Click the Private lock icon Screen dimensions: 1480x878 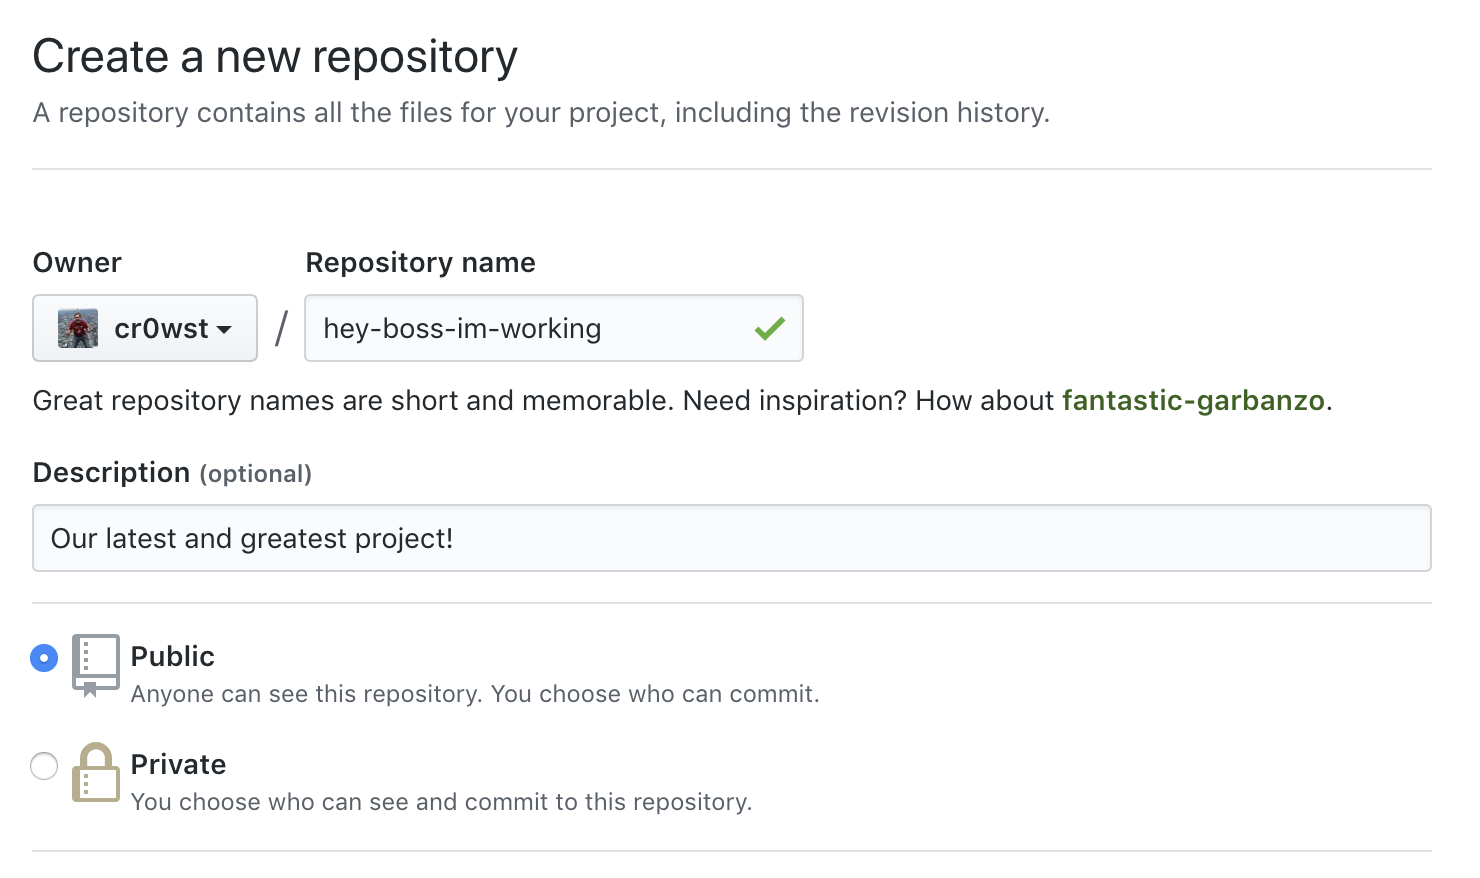pyautogui.click(x=95, y=772)
